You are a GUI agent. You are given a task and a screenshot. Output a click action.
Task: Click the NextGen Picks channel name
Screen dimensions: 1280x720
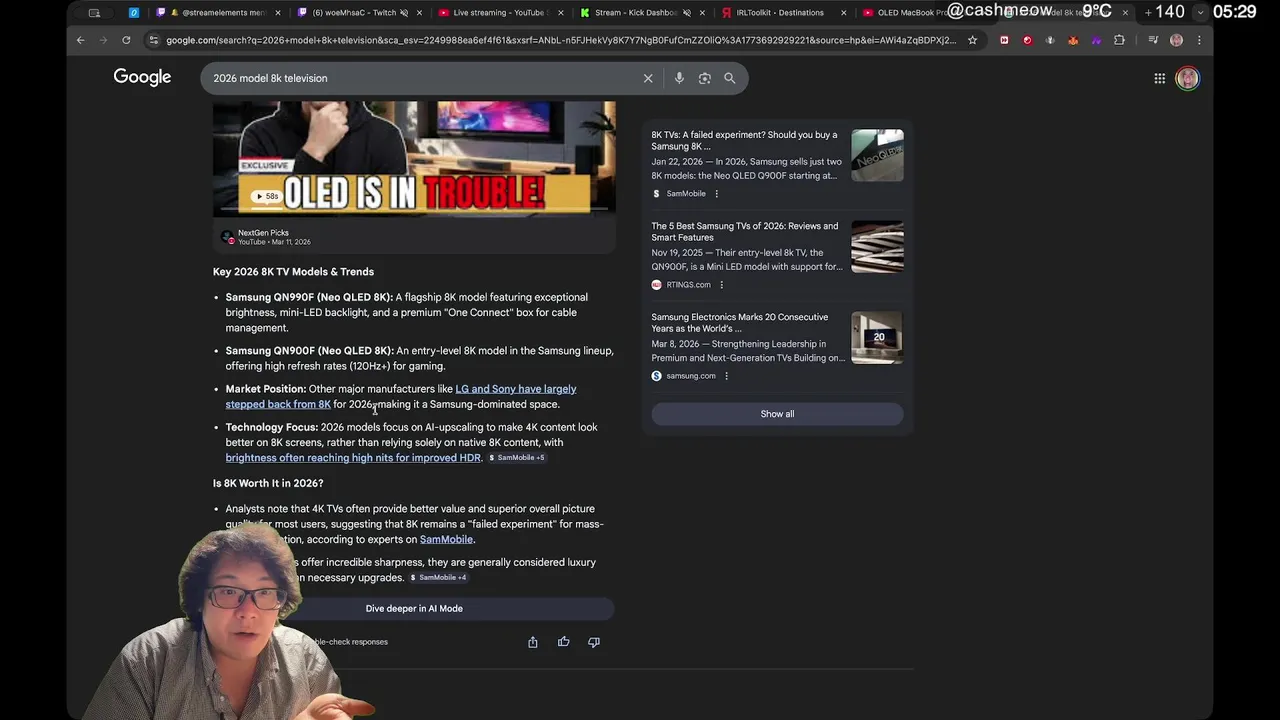pos(263,233)
